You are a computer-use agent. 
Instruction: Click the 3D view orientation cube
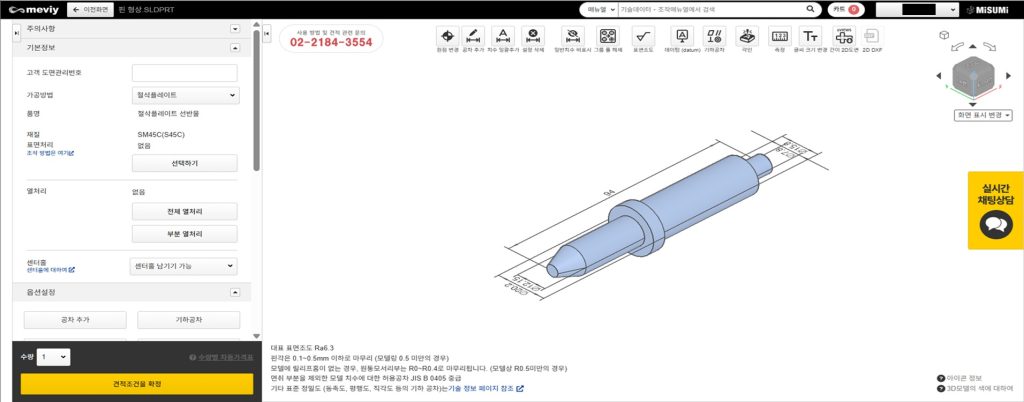[x=972, y=79]
